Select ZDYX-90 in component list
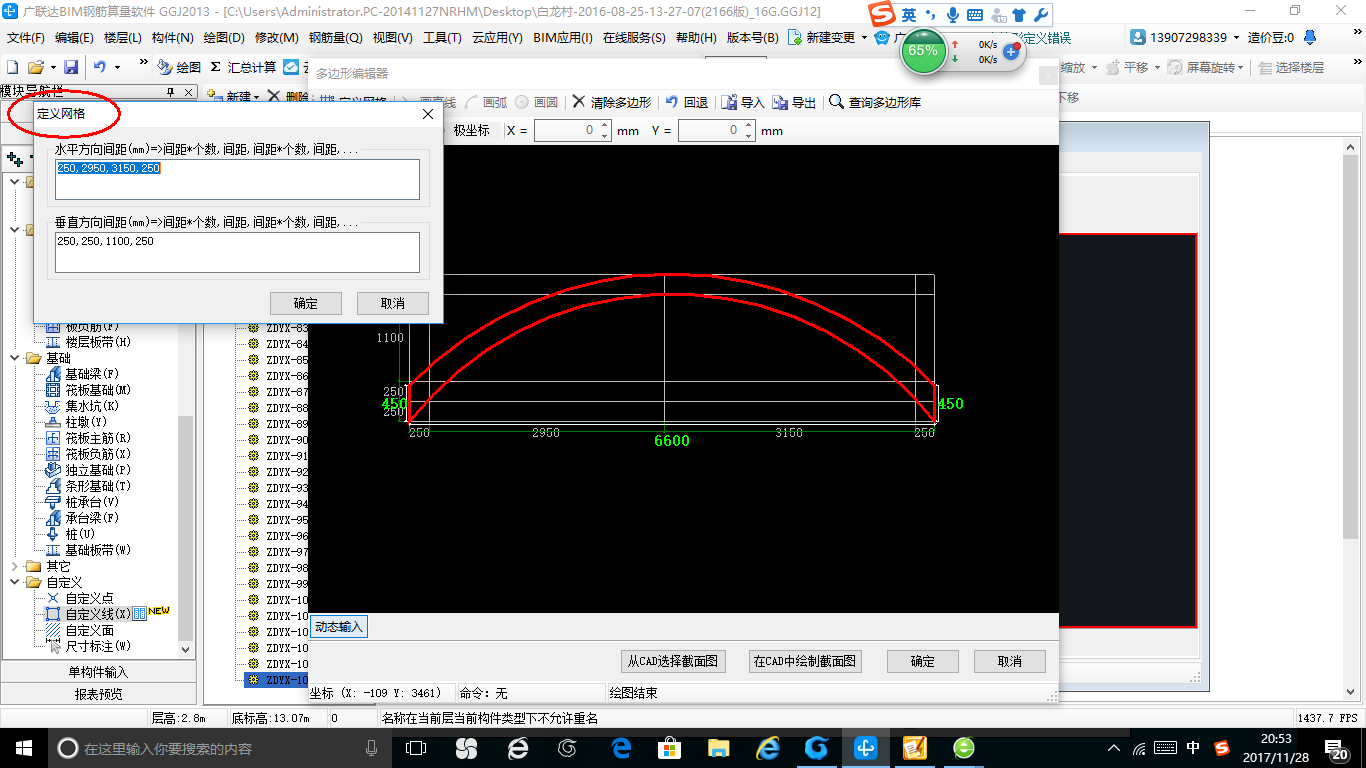This screenshot has width=1366, height=768. (287, 440)
